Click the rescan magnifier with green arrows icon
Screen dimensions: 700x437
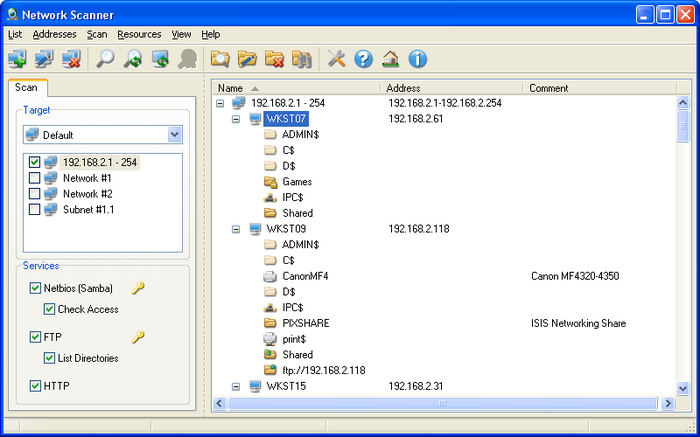[133, 59]
